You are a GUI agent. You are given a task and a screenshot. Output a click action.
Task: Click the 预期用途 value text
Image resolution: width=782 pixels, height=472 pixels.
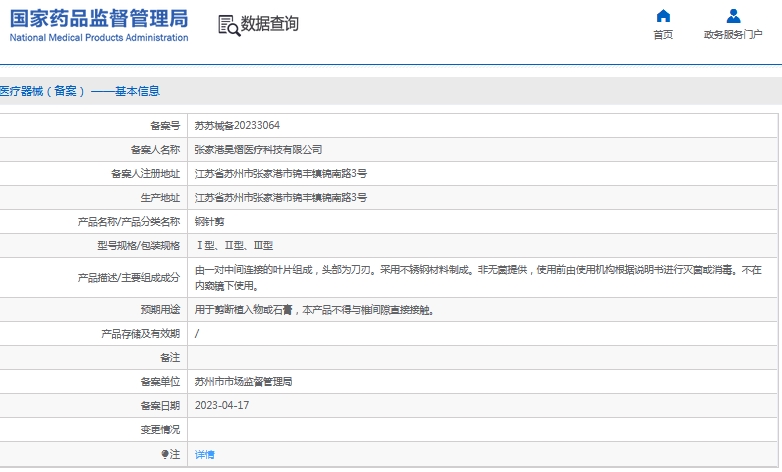click(315, 310)
